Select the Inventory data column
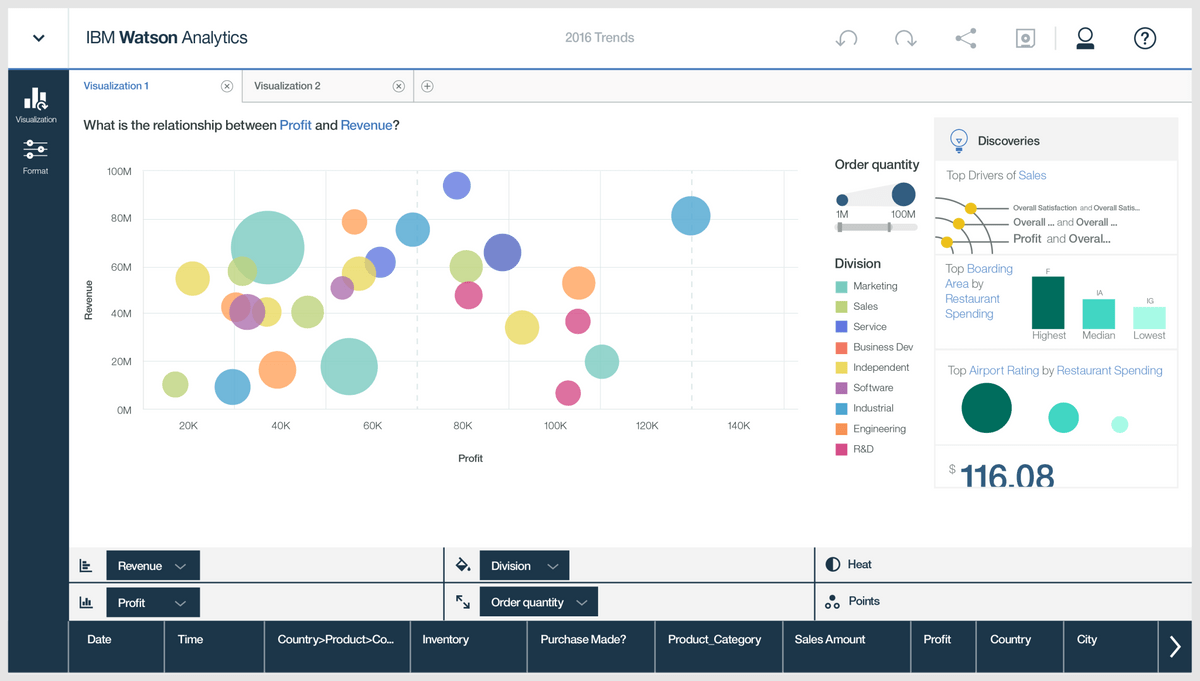Viewport: 1200px width, 681px height. tap(468, 647)
